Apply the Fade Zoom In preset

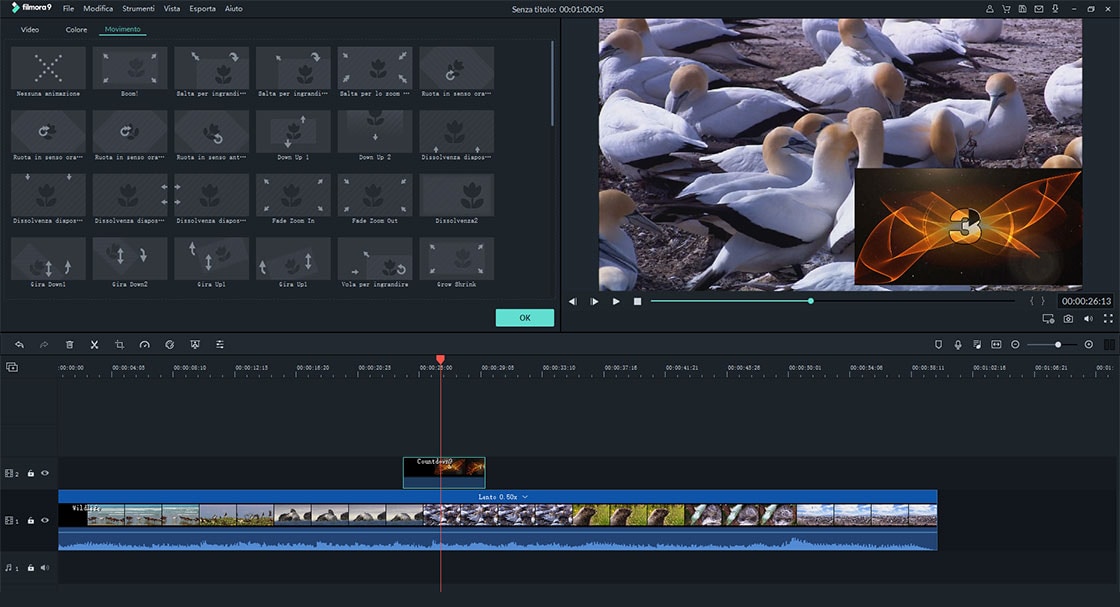pyautogui.click(x=294, y=199)
